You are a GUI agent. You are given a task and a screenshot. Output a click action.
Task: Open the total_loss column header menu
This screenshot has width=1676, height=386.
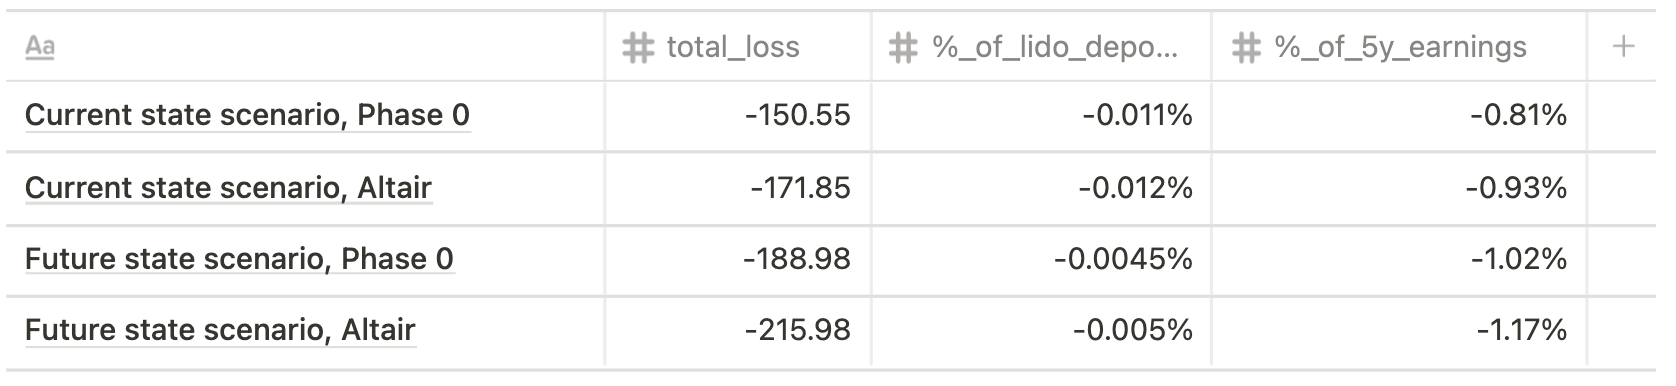tap(738, 47)
